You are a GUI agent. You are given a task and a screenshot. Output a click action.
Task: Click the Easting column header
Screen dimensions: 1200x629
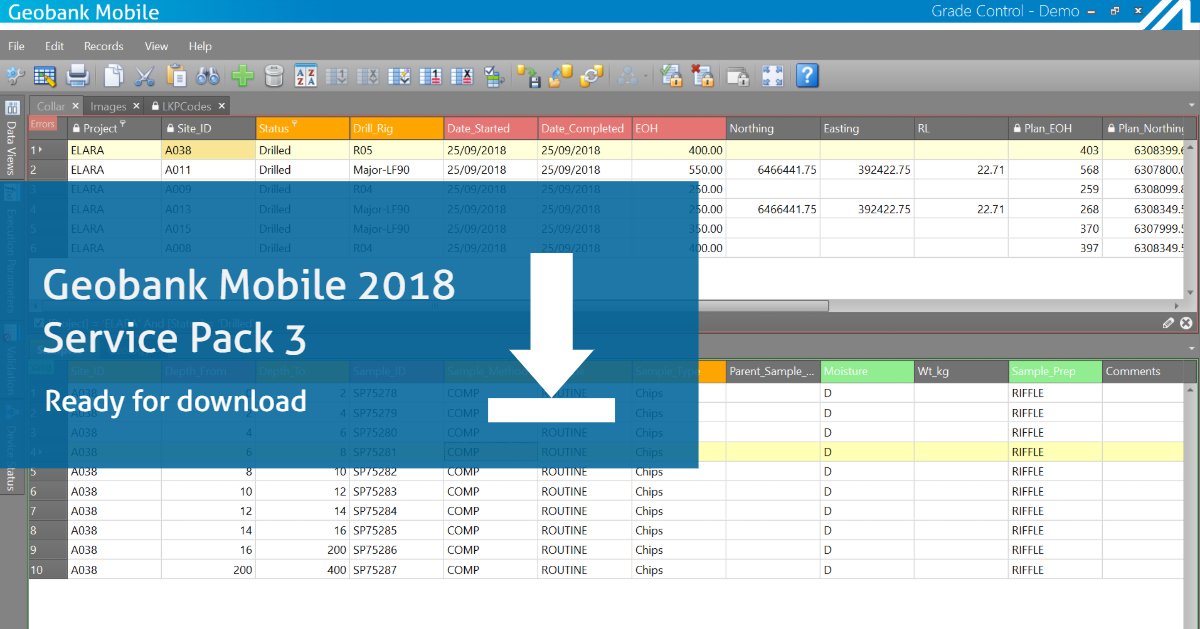coord(866,128)
